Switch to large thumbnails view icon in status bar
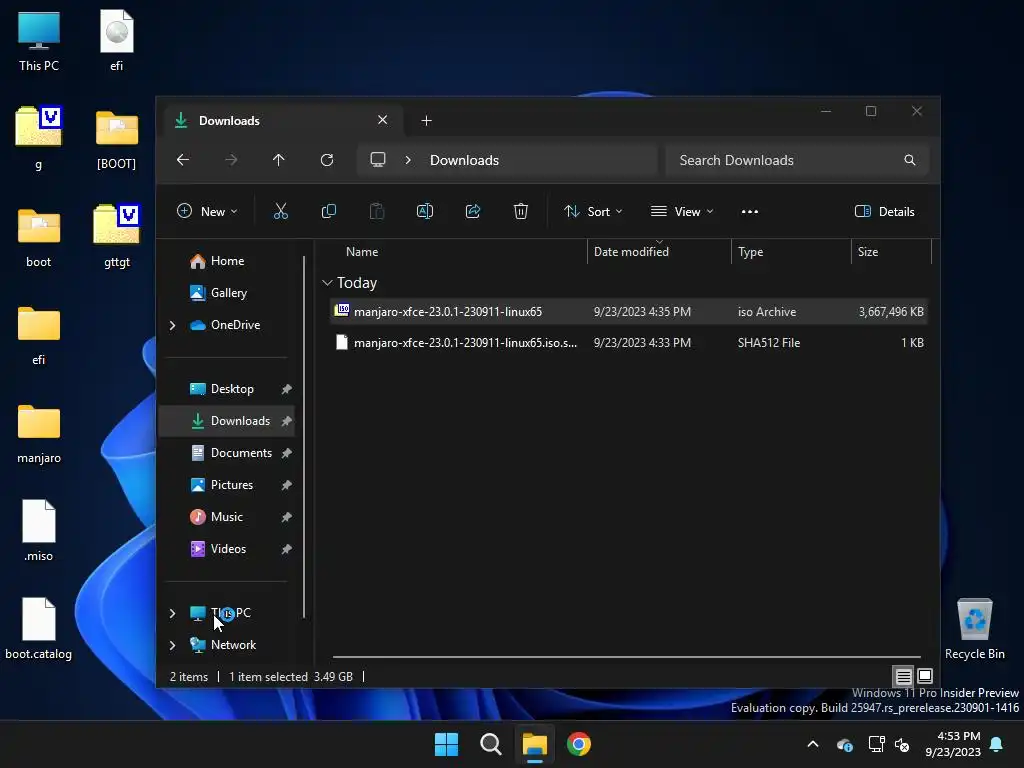Screen dimensions: 1024x768 (x=925, y=676)
